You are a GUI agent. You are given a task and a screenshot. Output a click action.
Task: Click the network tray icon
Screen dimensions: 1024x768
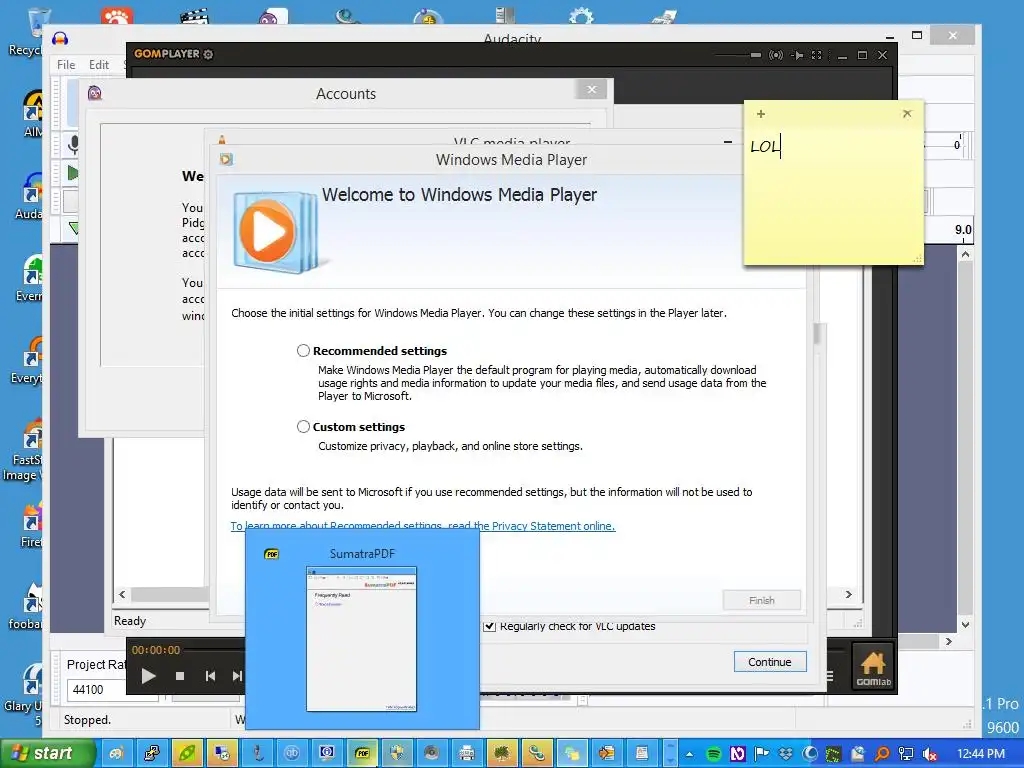(906, 754)
